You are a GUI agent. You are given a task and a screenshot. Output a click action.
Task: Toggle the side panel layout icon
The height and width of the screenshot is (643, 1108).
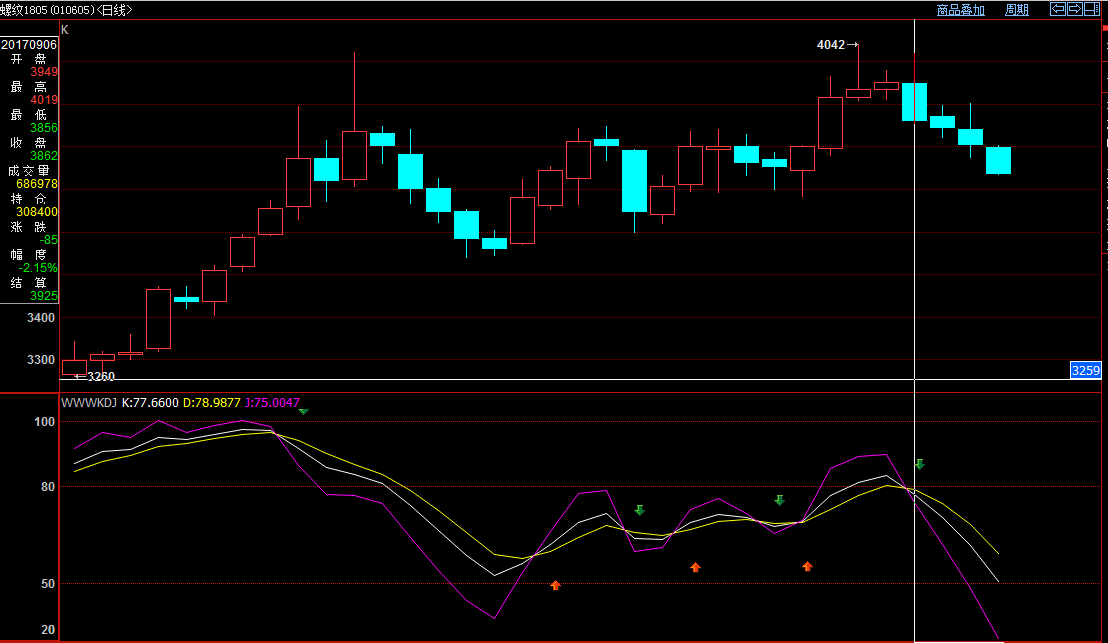pyautogui.click(x=1093, y=9)
